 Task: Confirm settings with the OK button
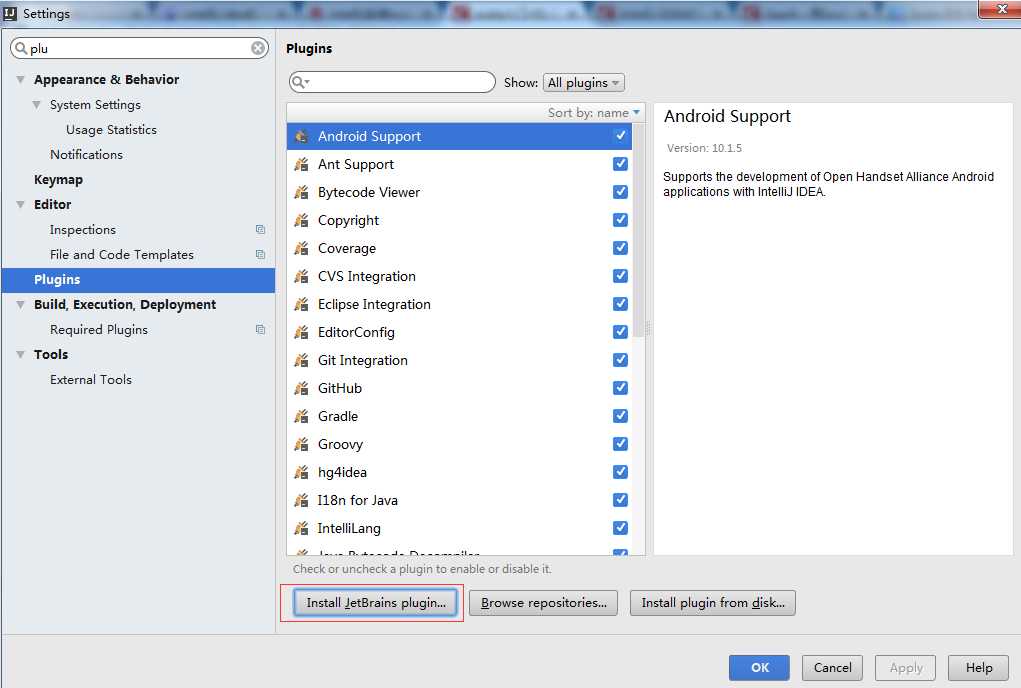point(759,667)
